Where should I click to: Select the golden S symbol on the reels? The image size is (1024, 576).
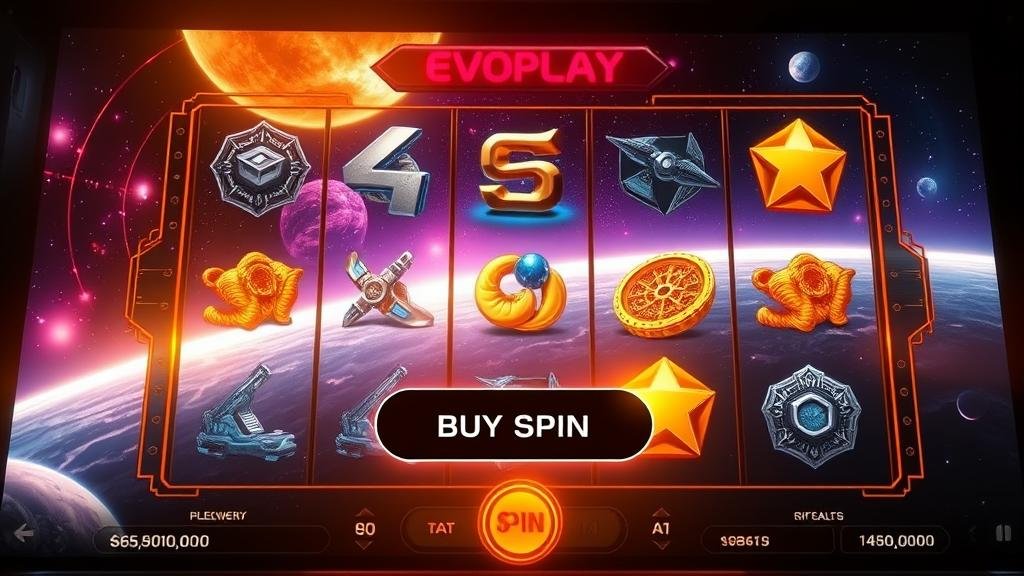[520, 170]
